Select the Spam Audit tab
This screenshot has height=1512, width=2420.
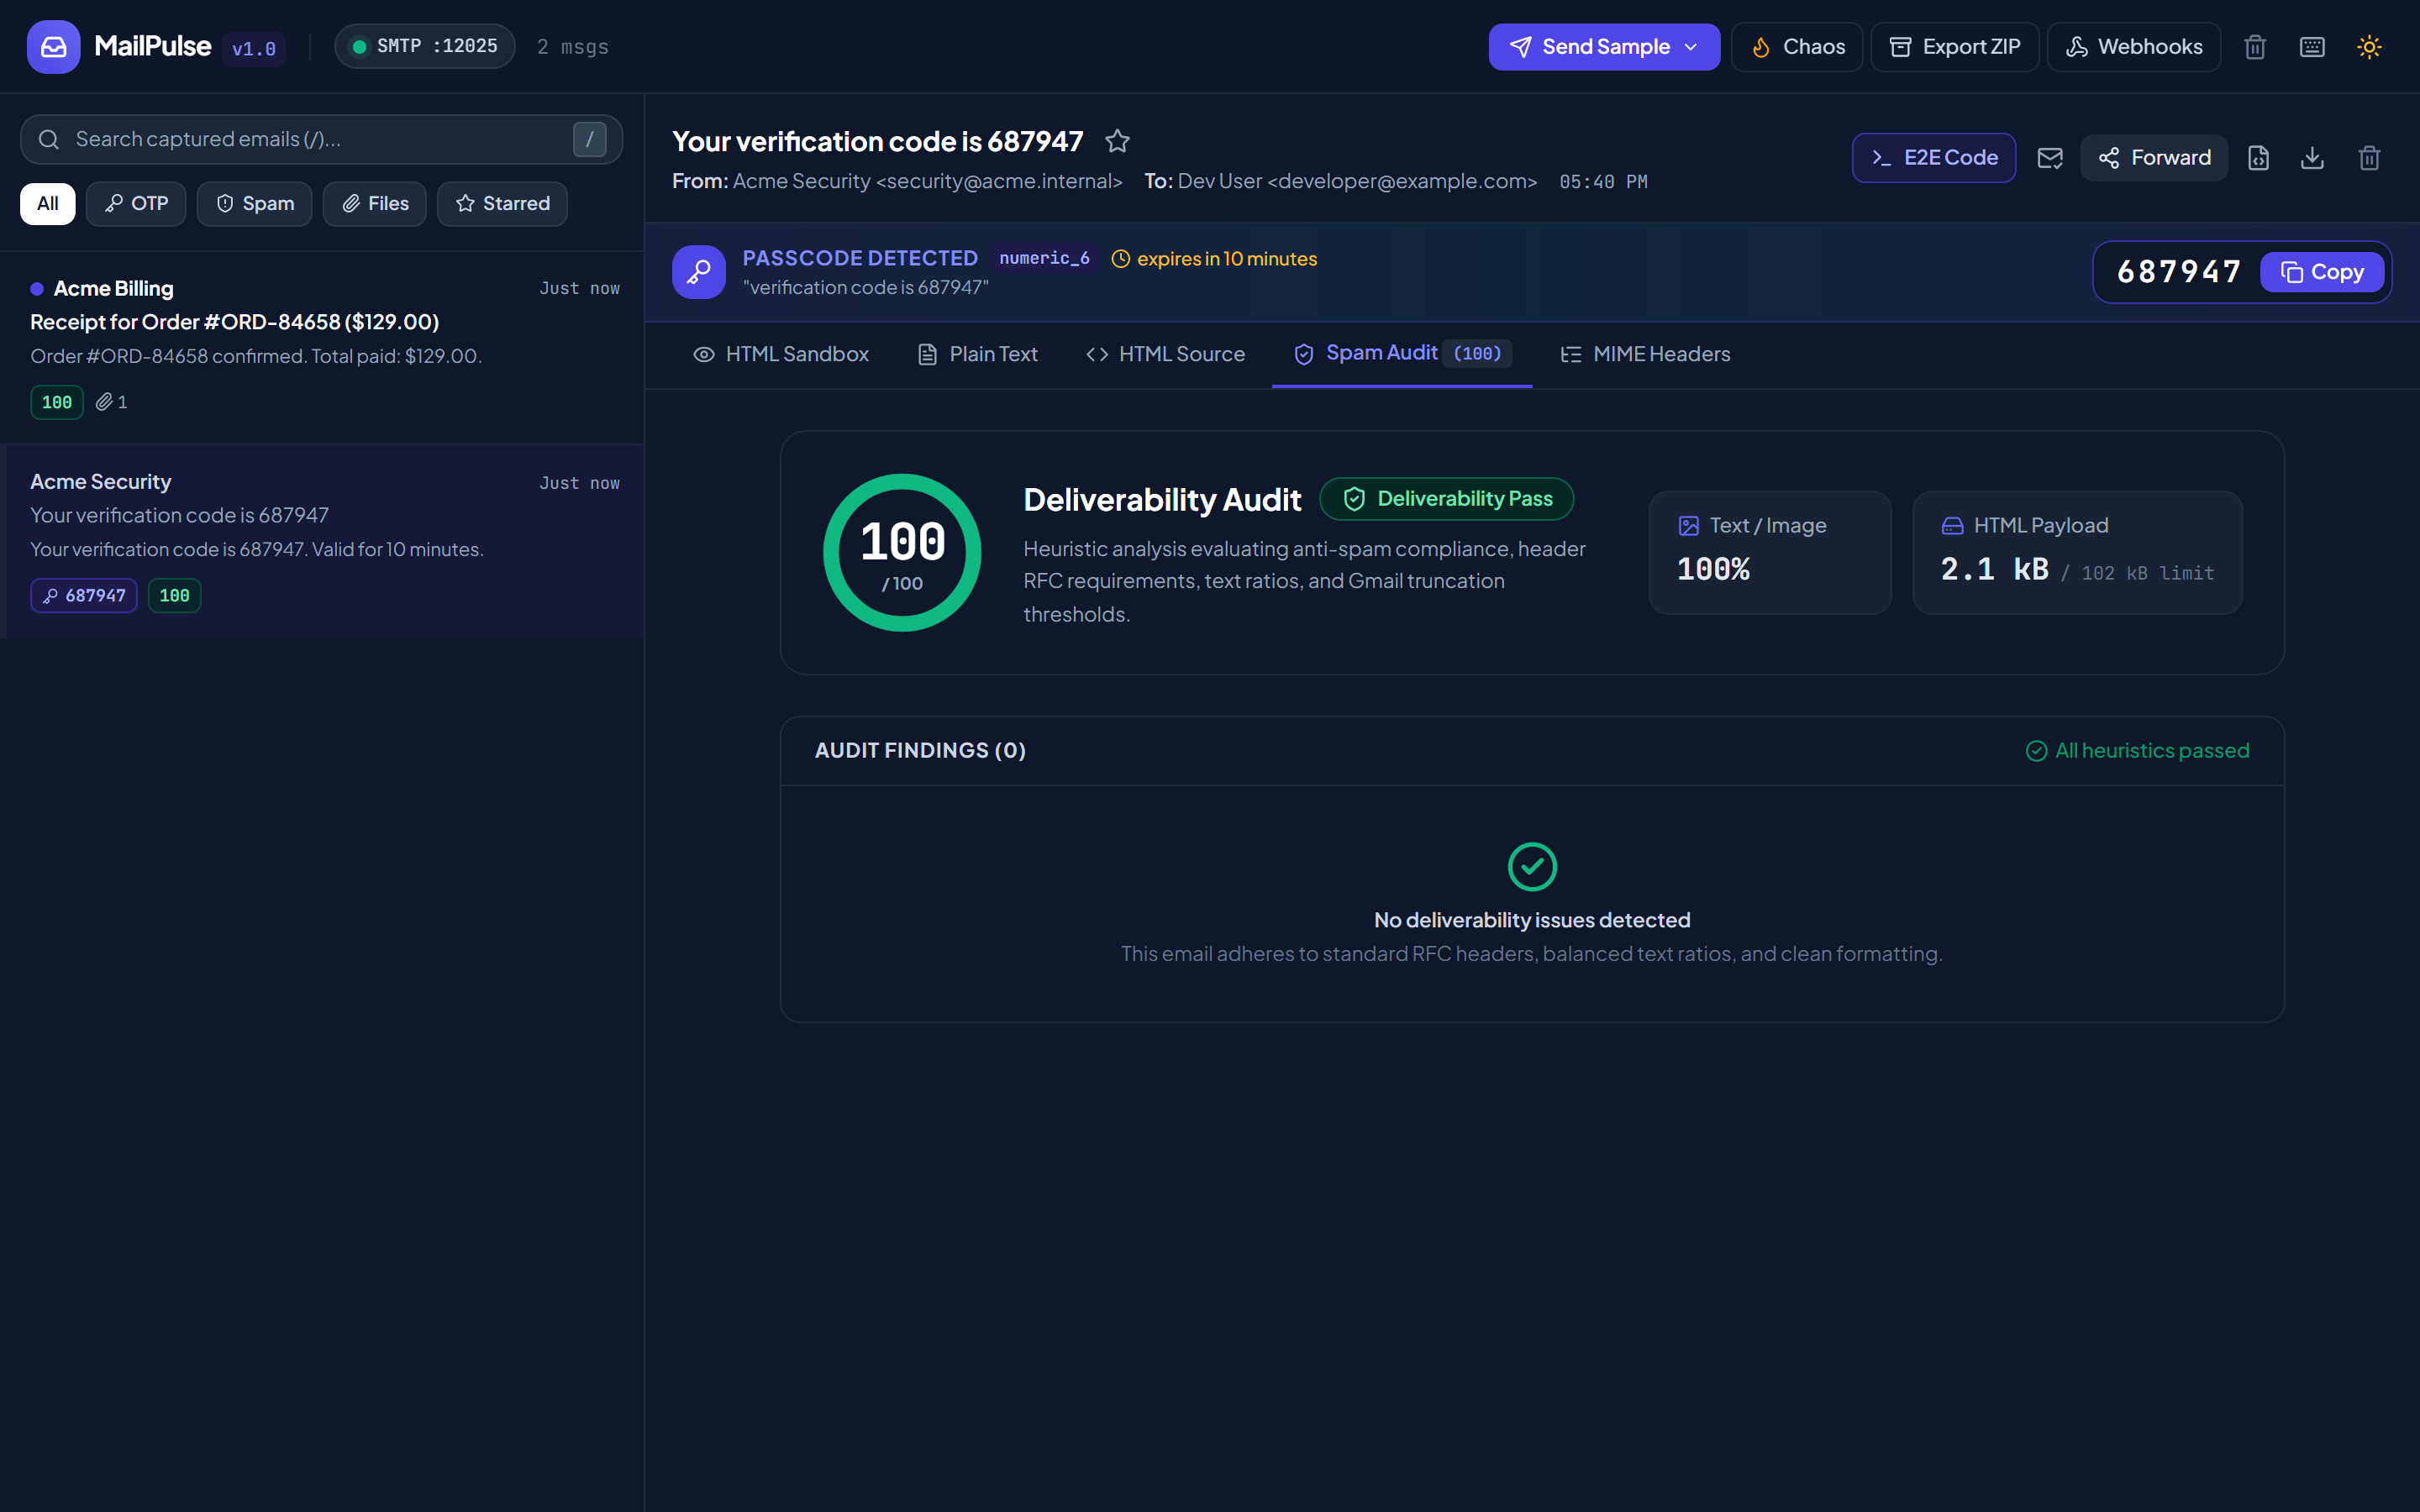(x=1402, y=354)
